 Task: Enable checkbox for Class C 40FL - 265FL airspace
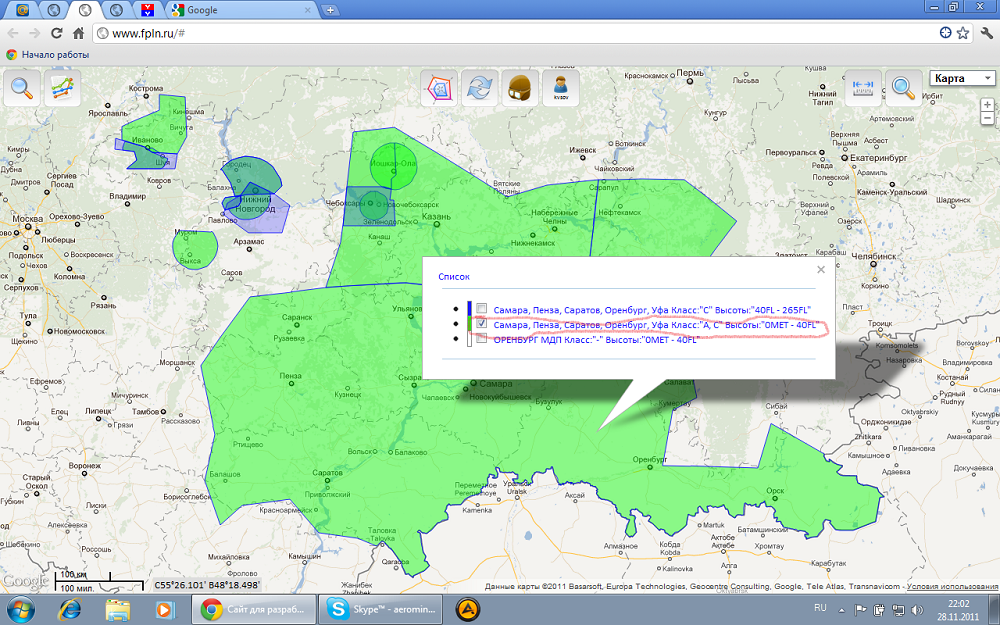tap(482, 309)
